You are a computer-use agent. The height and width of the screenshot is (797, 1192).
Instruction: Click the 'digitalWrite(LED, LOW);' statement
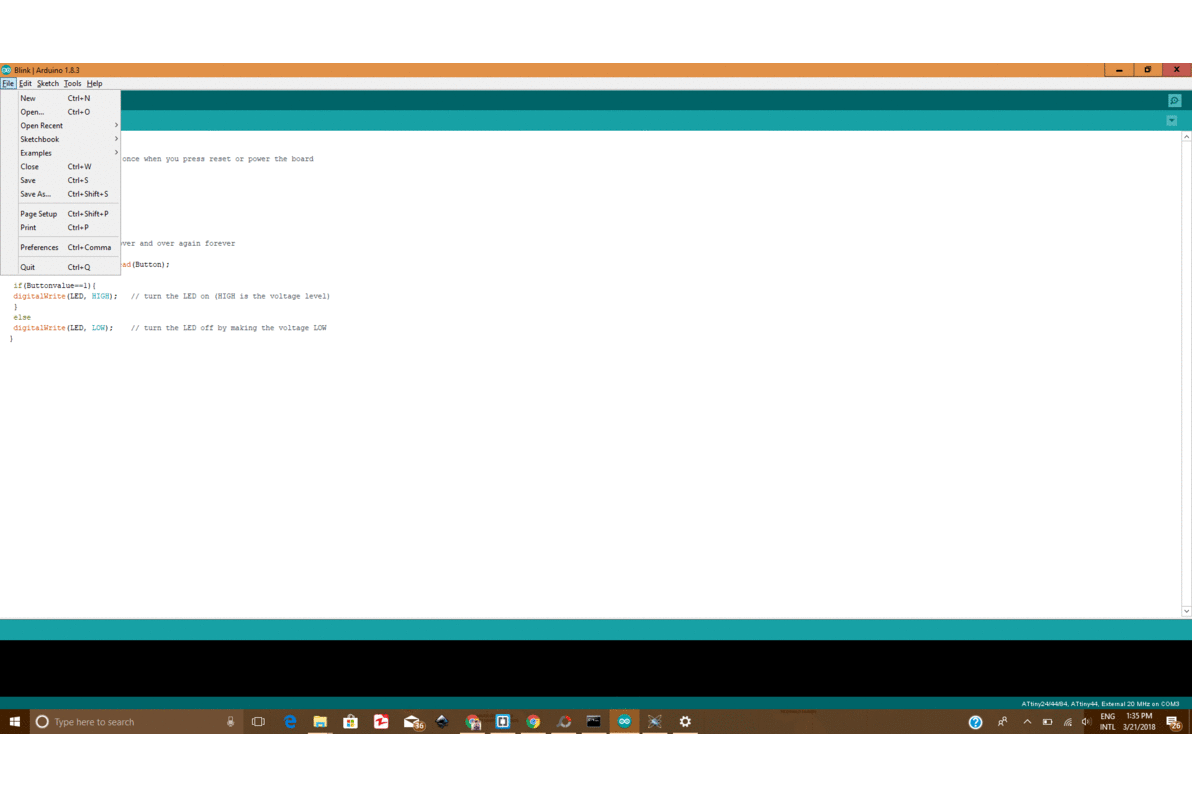tap(63, 328)
